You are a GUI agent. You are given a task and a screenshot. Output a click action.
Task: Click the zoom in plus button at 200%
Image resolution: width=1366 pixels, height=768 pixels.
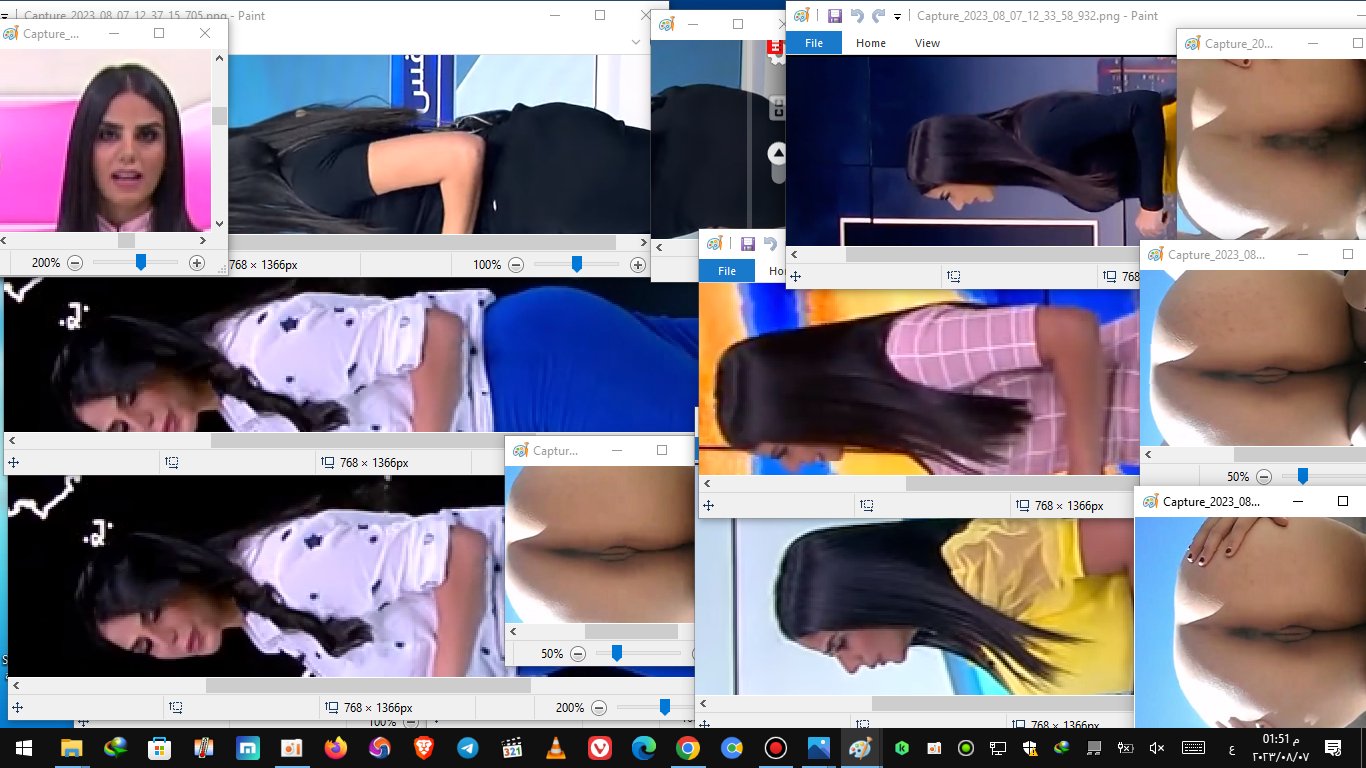[197, 263]
